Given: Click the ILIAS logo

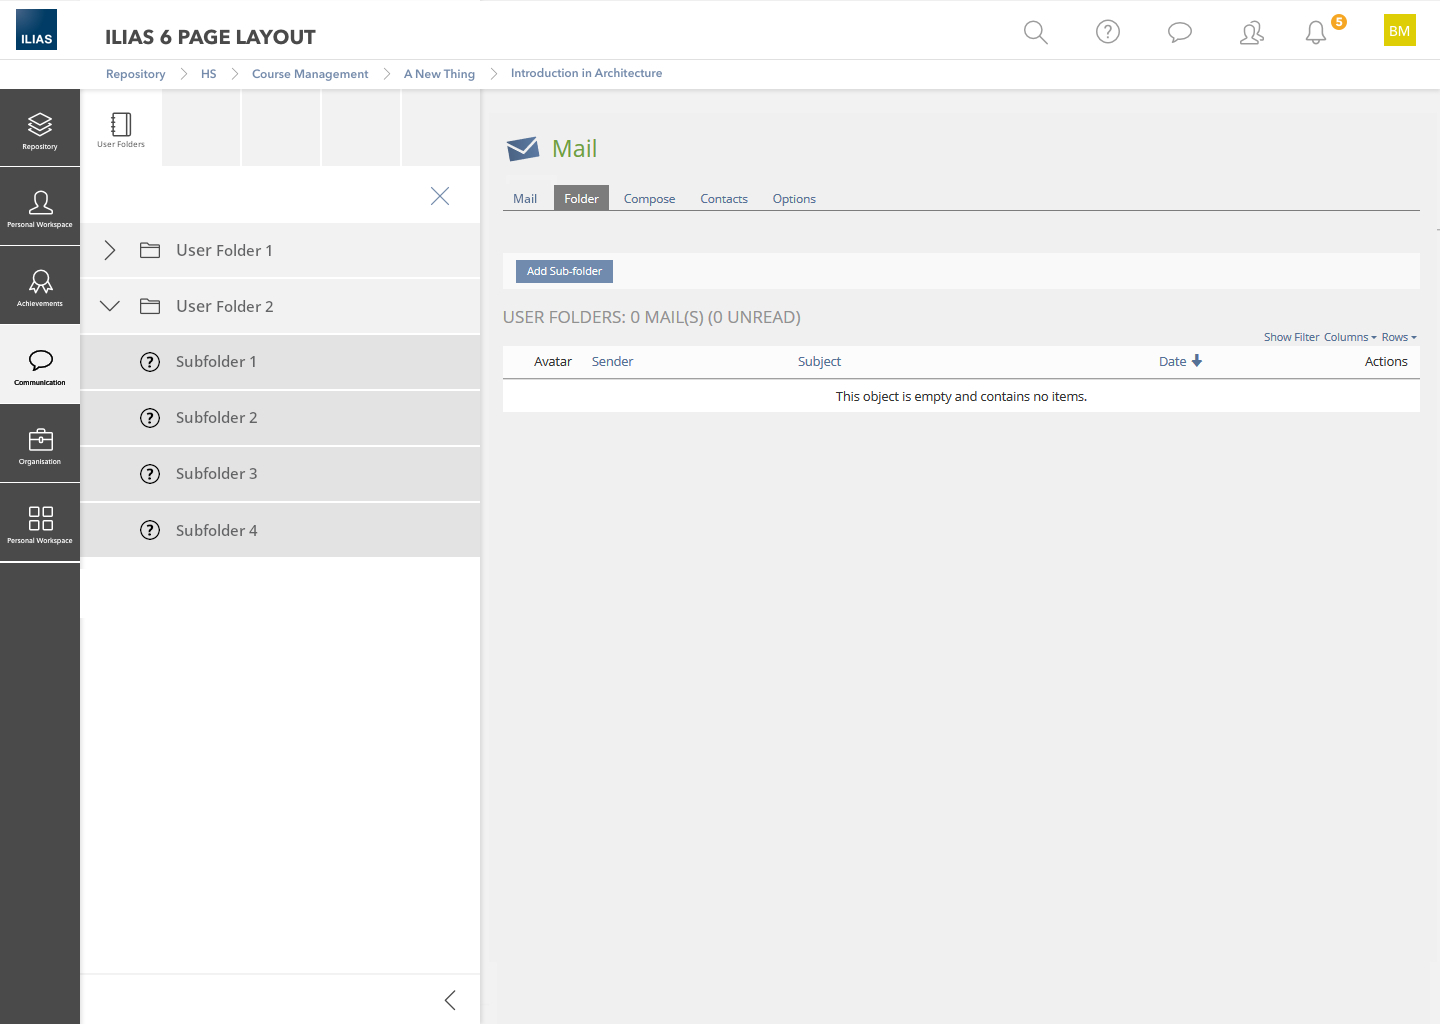Looking at the screenshot, I should [37, 30].
